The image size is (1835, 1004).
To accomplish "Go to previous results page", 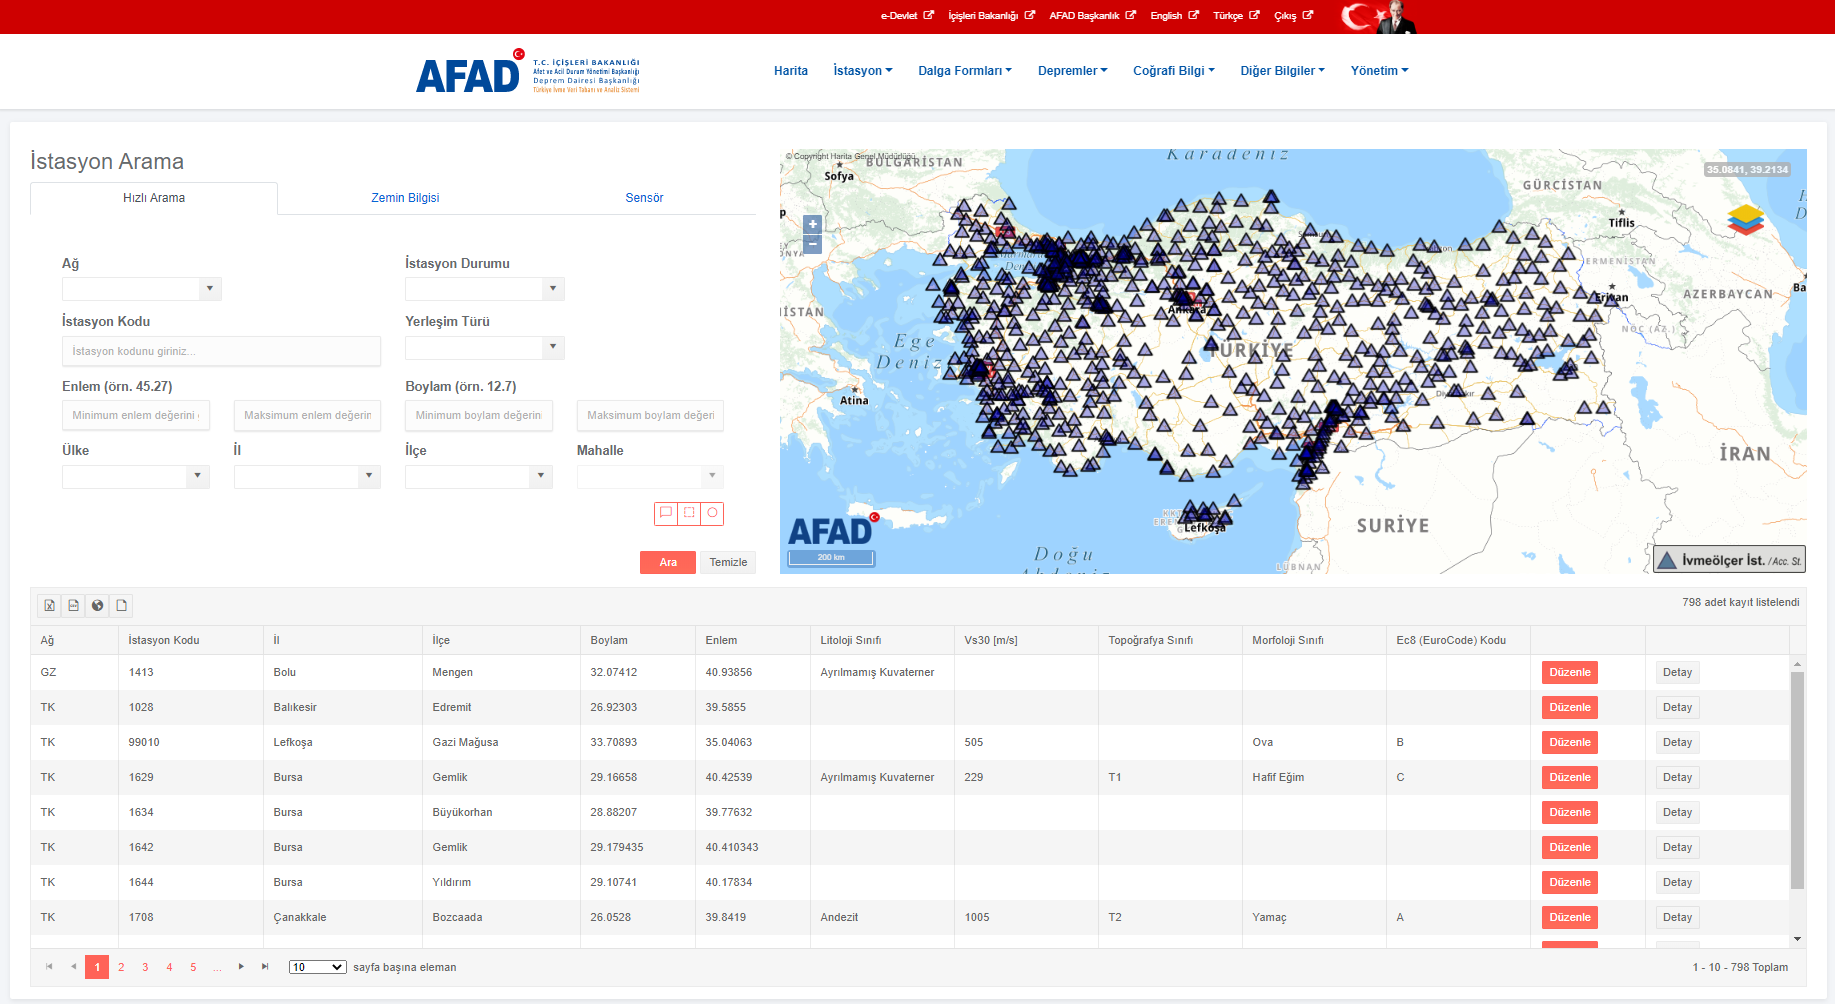I will [x=73, y=966].
